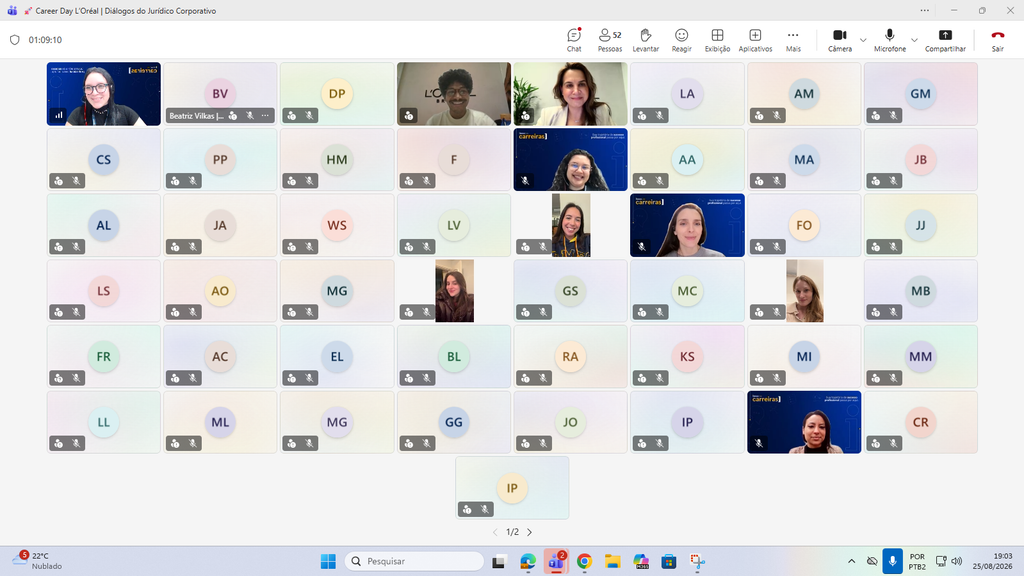Click the shield security icon beside timer
The image size is (1024, 576).
(x=14, y=40)
